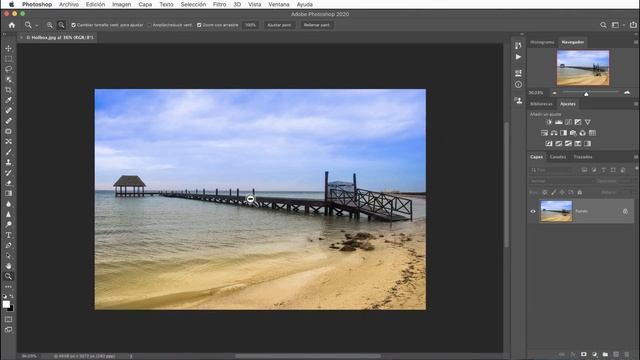Select the Zoom tool in the toolbox
Image resolution: width=640 pixels, height=360 pixels.
tap(8, 276)
